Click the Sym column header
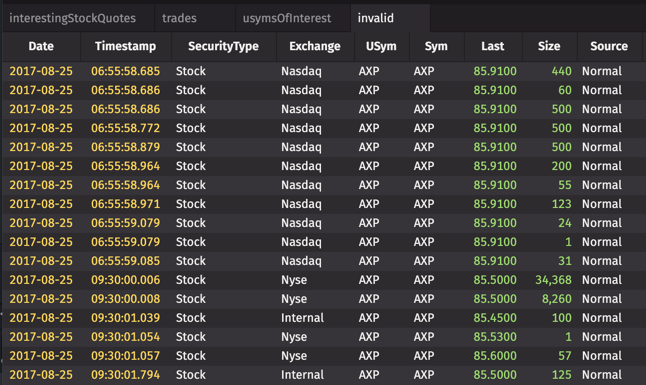 point(436,46)
